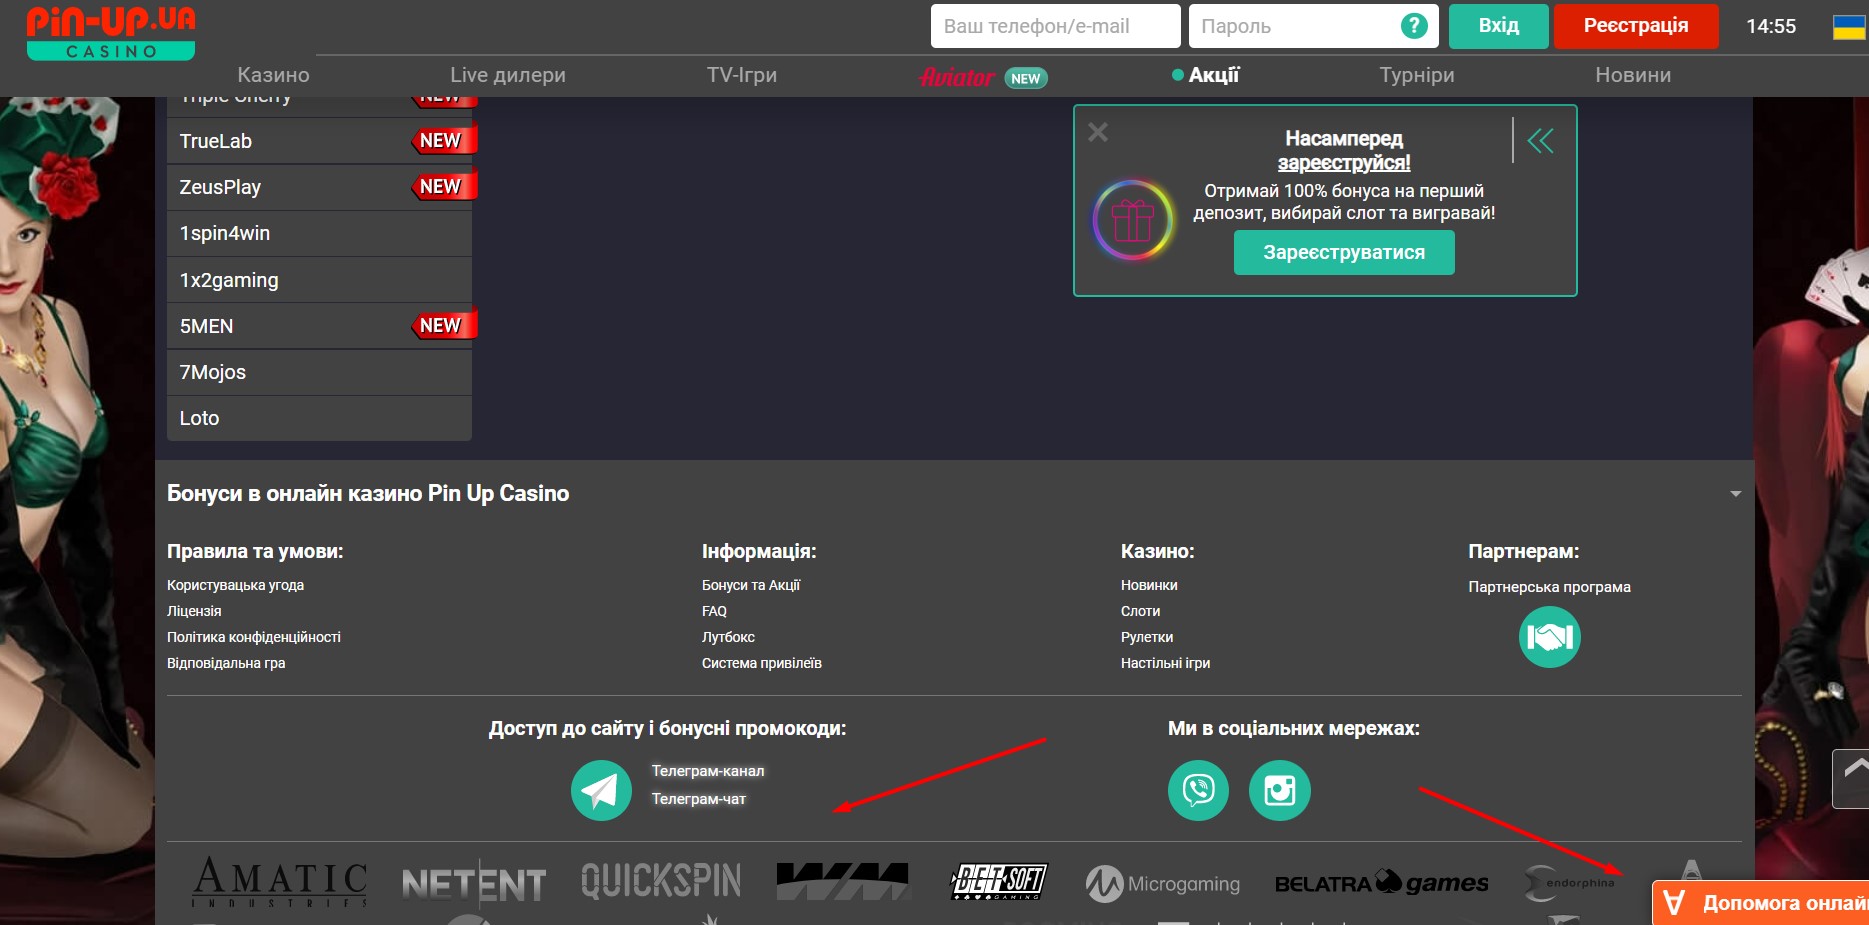This screenshot has width=1869, height=925.
Task: Switch language via Ukrainian flag icon
Action: (1849, 27)
